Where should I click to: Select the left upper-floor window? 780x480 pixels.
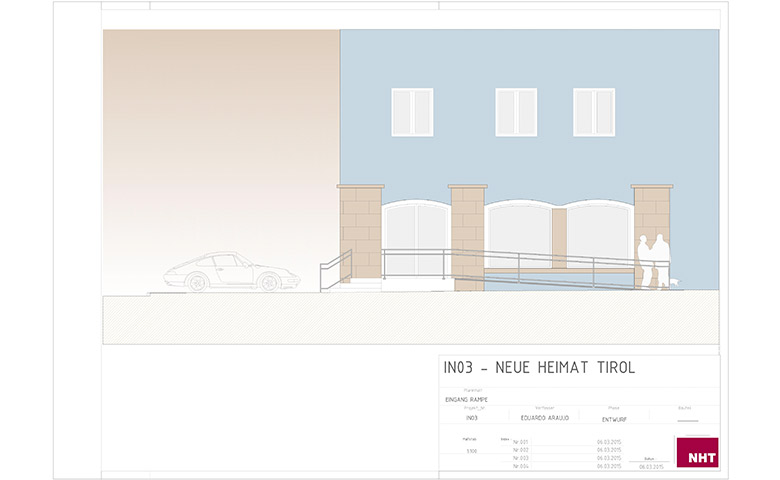pos(412,112)
